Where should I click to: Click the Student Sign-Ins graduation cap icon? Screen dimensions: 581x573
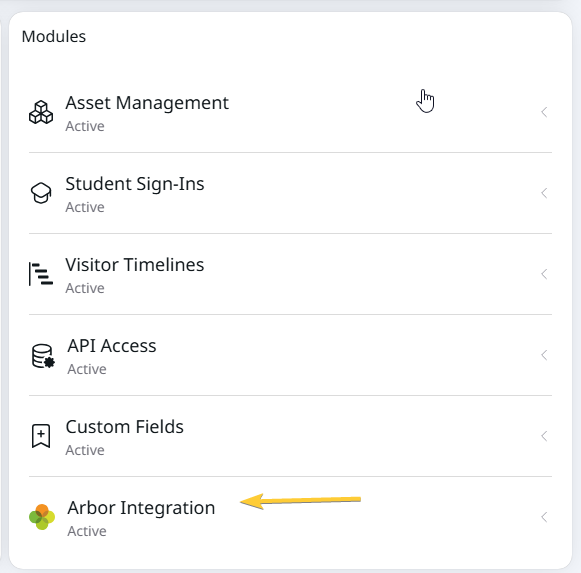point(41,193)
